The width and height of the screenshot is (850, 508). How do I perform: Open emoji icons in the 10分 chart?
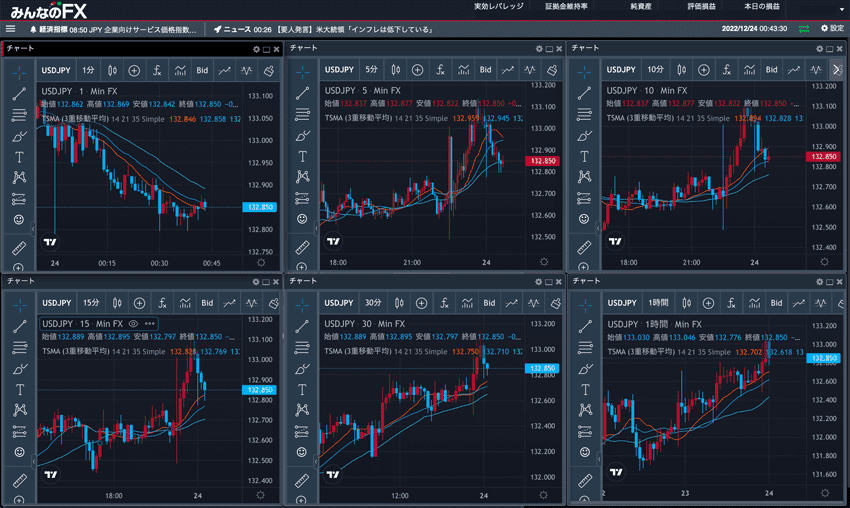click(584, 218)
